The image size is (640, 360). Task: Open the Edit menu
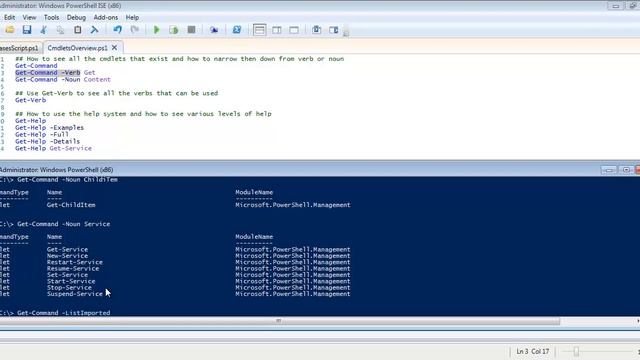[9, 18]
